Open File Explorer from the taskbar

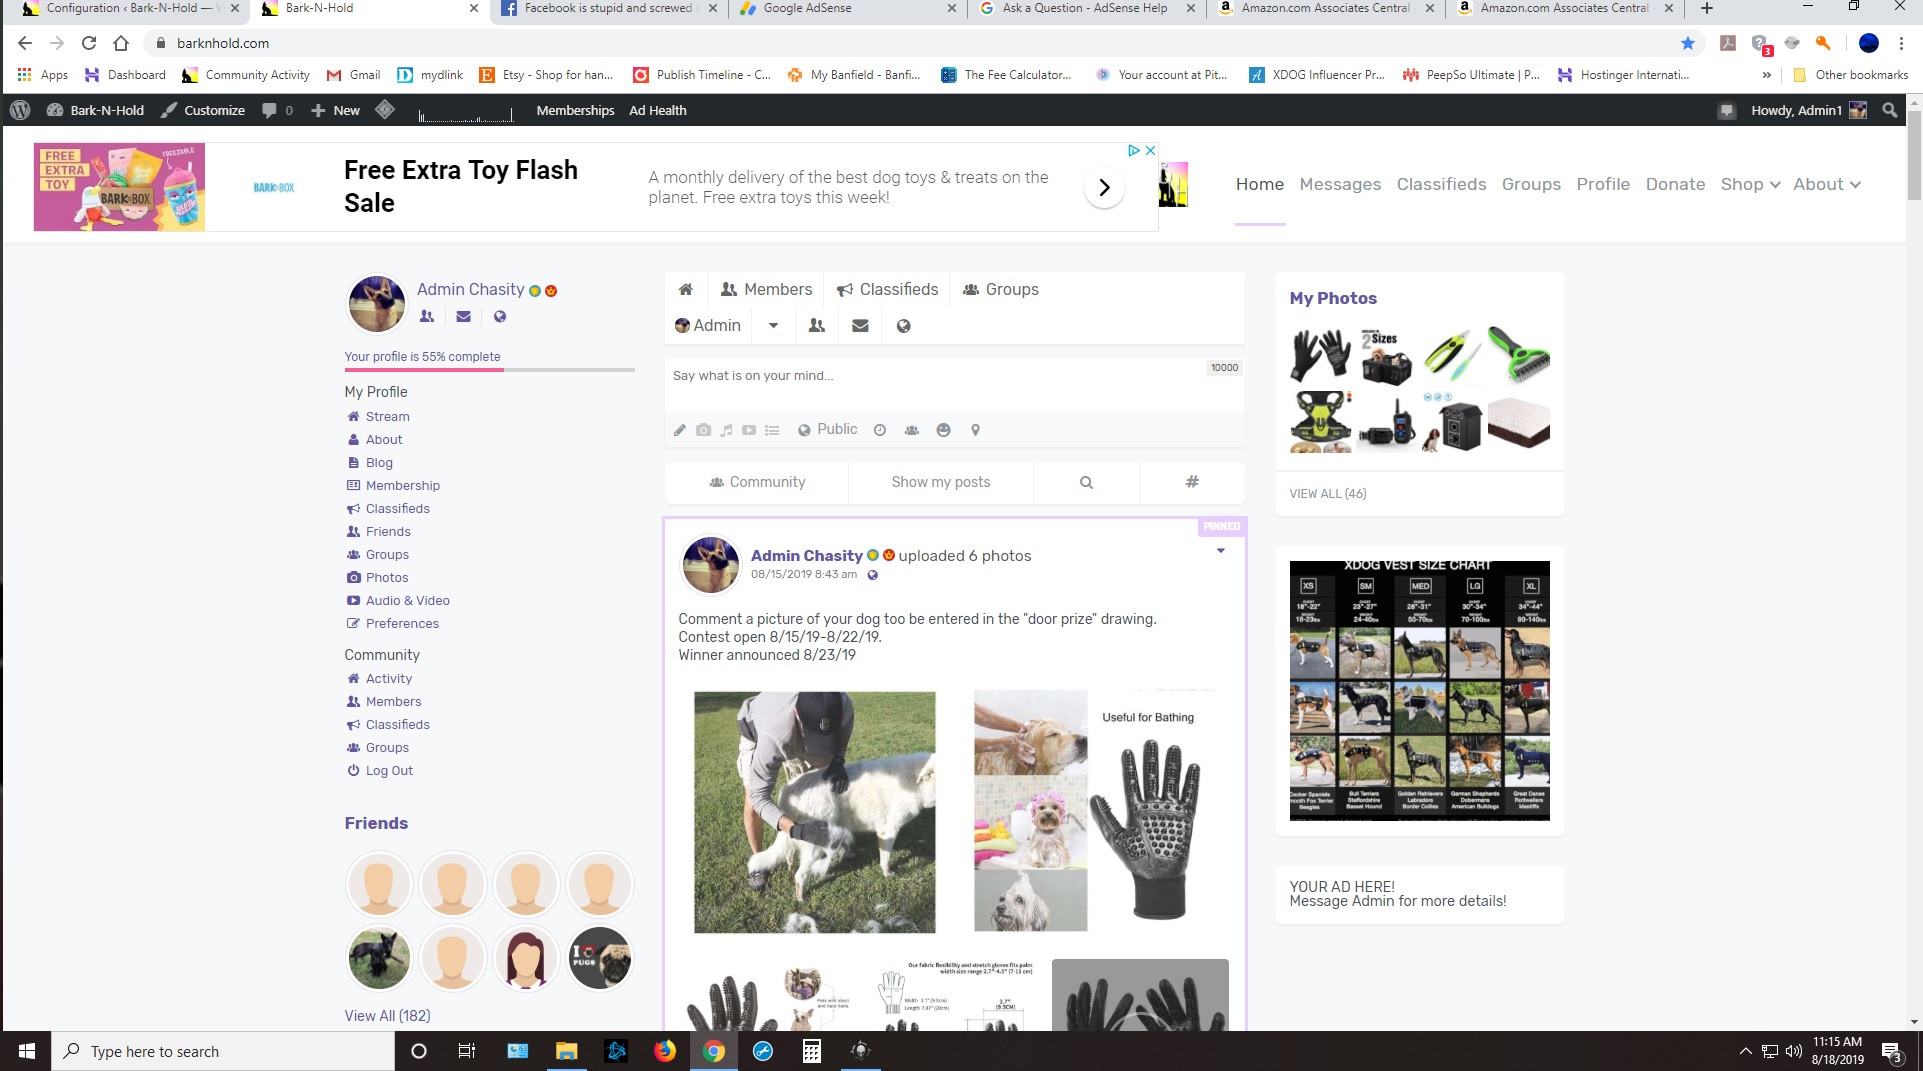[567, 1051]
